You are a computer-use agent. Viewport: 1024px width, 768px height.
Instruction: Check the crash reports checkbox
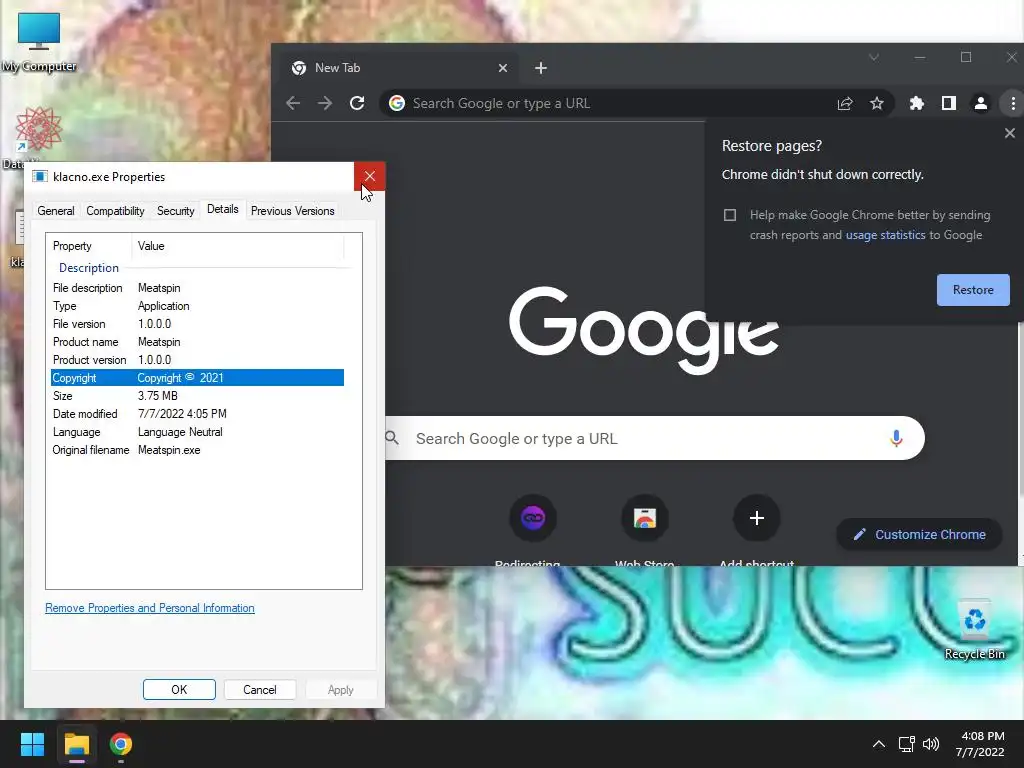pos(730,215)
